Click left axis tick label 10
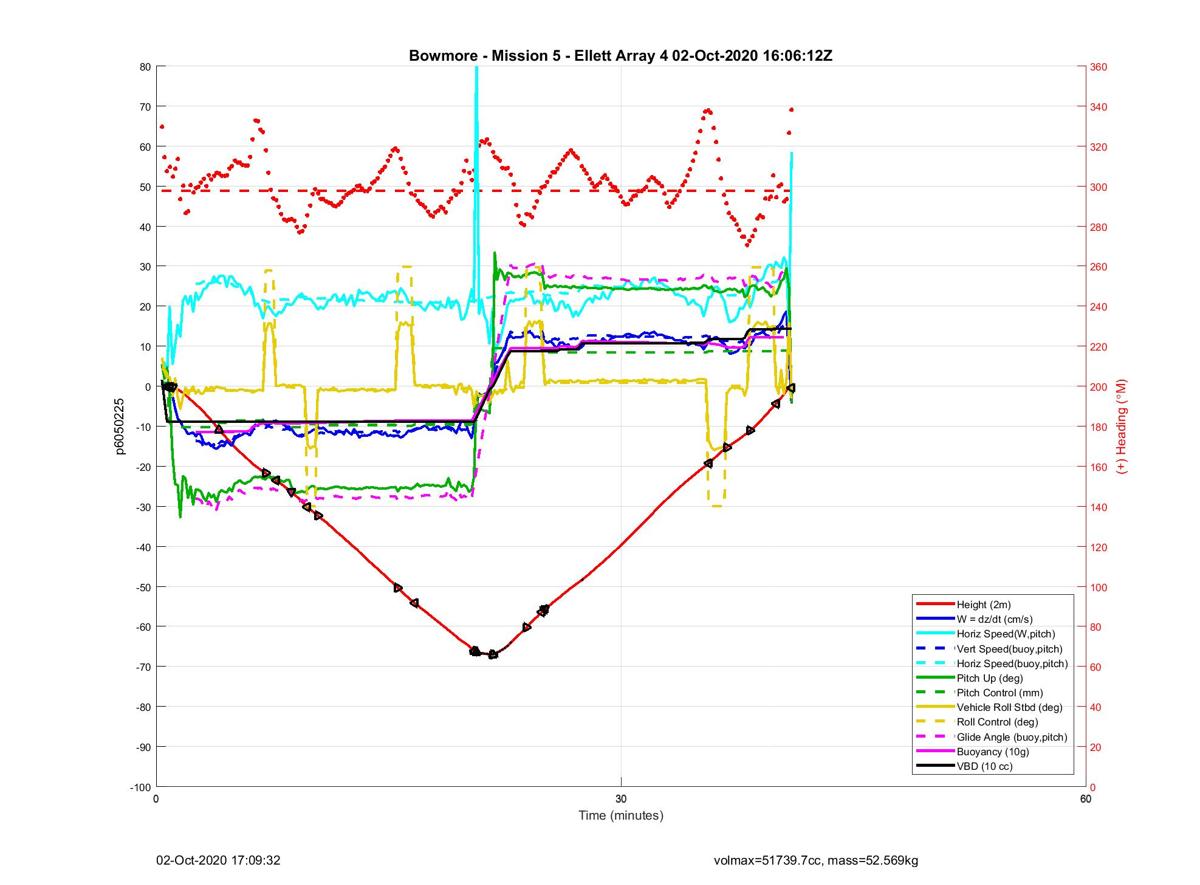 pos(144,347)
